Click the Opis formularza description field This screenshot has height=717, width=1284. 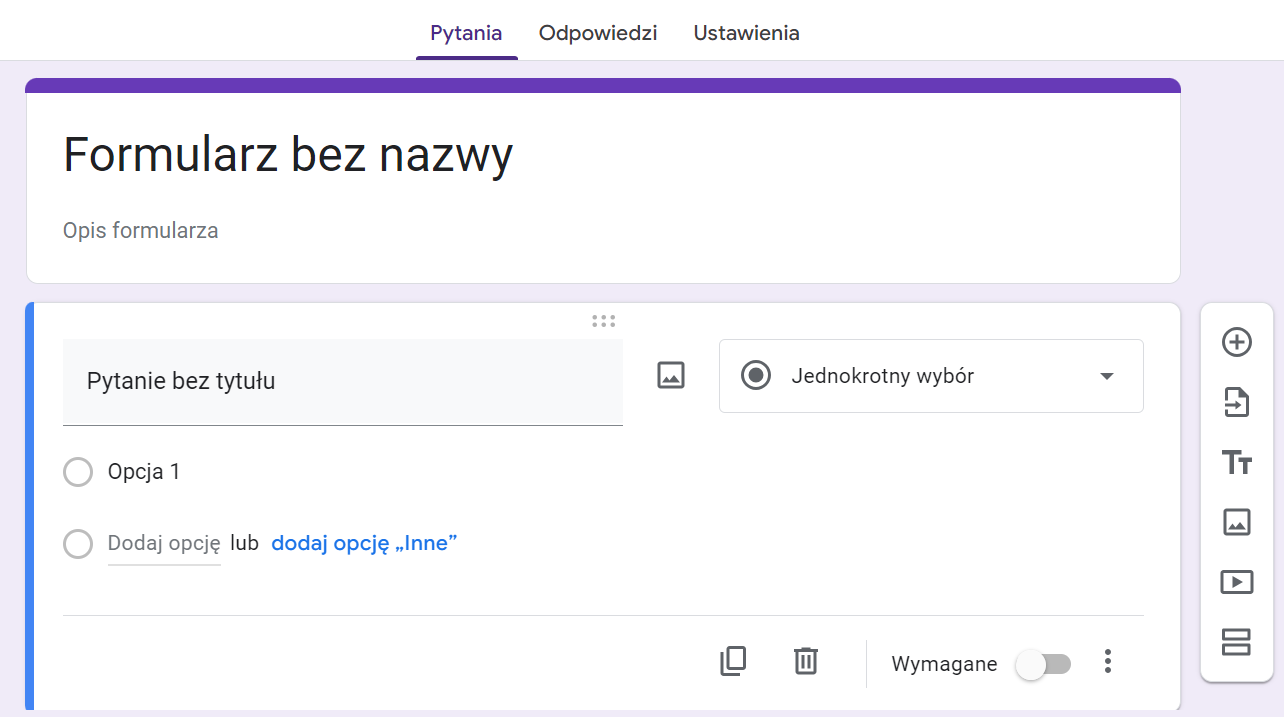point(141,231)
